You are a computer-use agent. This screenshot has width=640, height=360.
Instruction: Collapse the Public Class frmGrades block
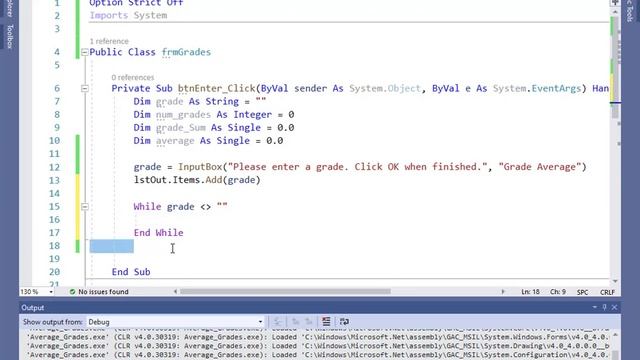coord(84,52)
